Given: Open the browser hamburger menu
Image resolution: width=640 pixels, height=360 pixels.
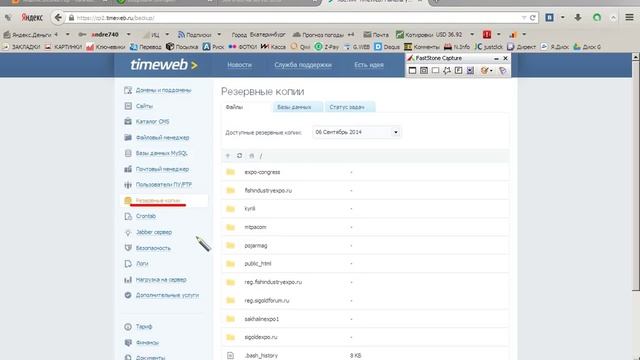Looking at the screenshot, I should [629, 18].
